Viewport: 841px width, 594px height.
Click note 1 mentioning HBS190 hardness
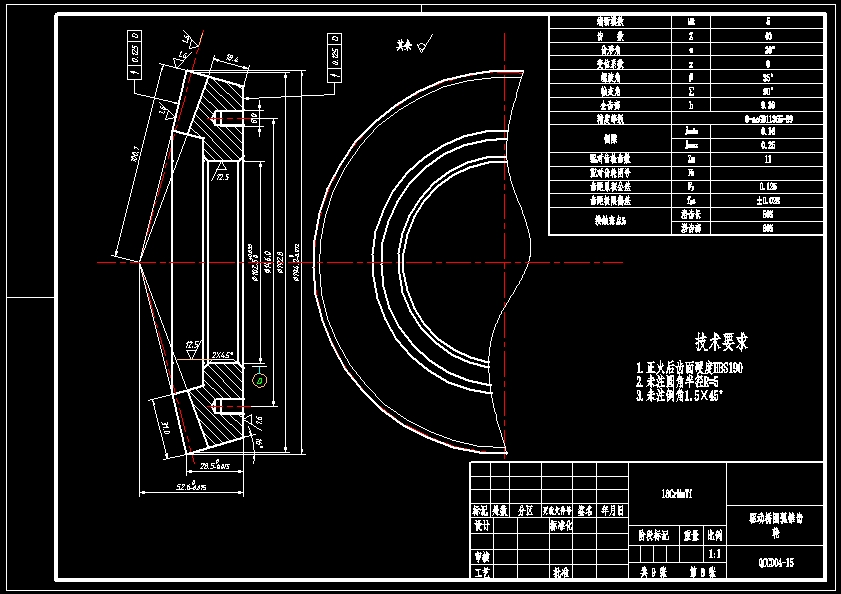click(x=690, y=368)
